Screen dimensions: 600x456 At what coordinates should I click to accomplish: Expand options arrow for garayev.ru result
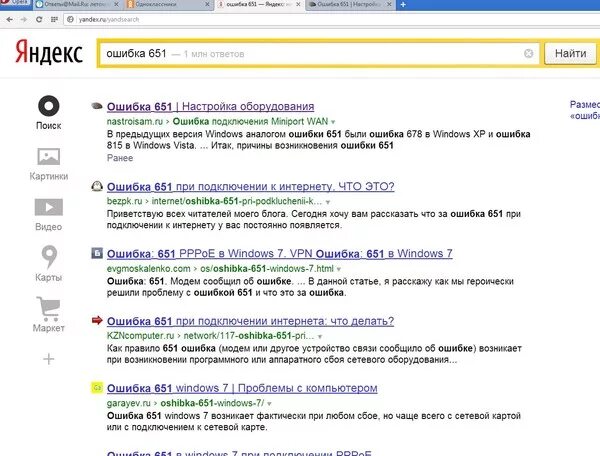pos(269,404)
